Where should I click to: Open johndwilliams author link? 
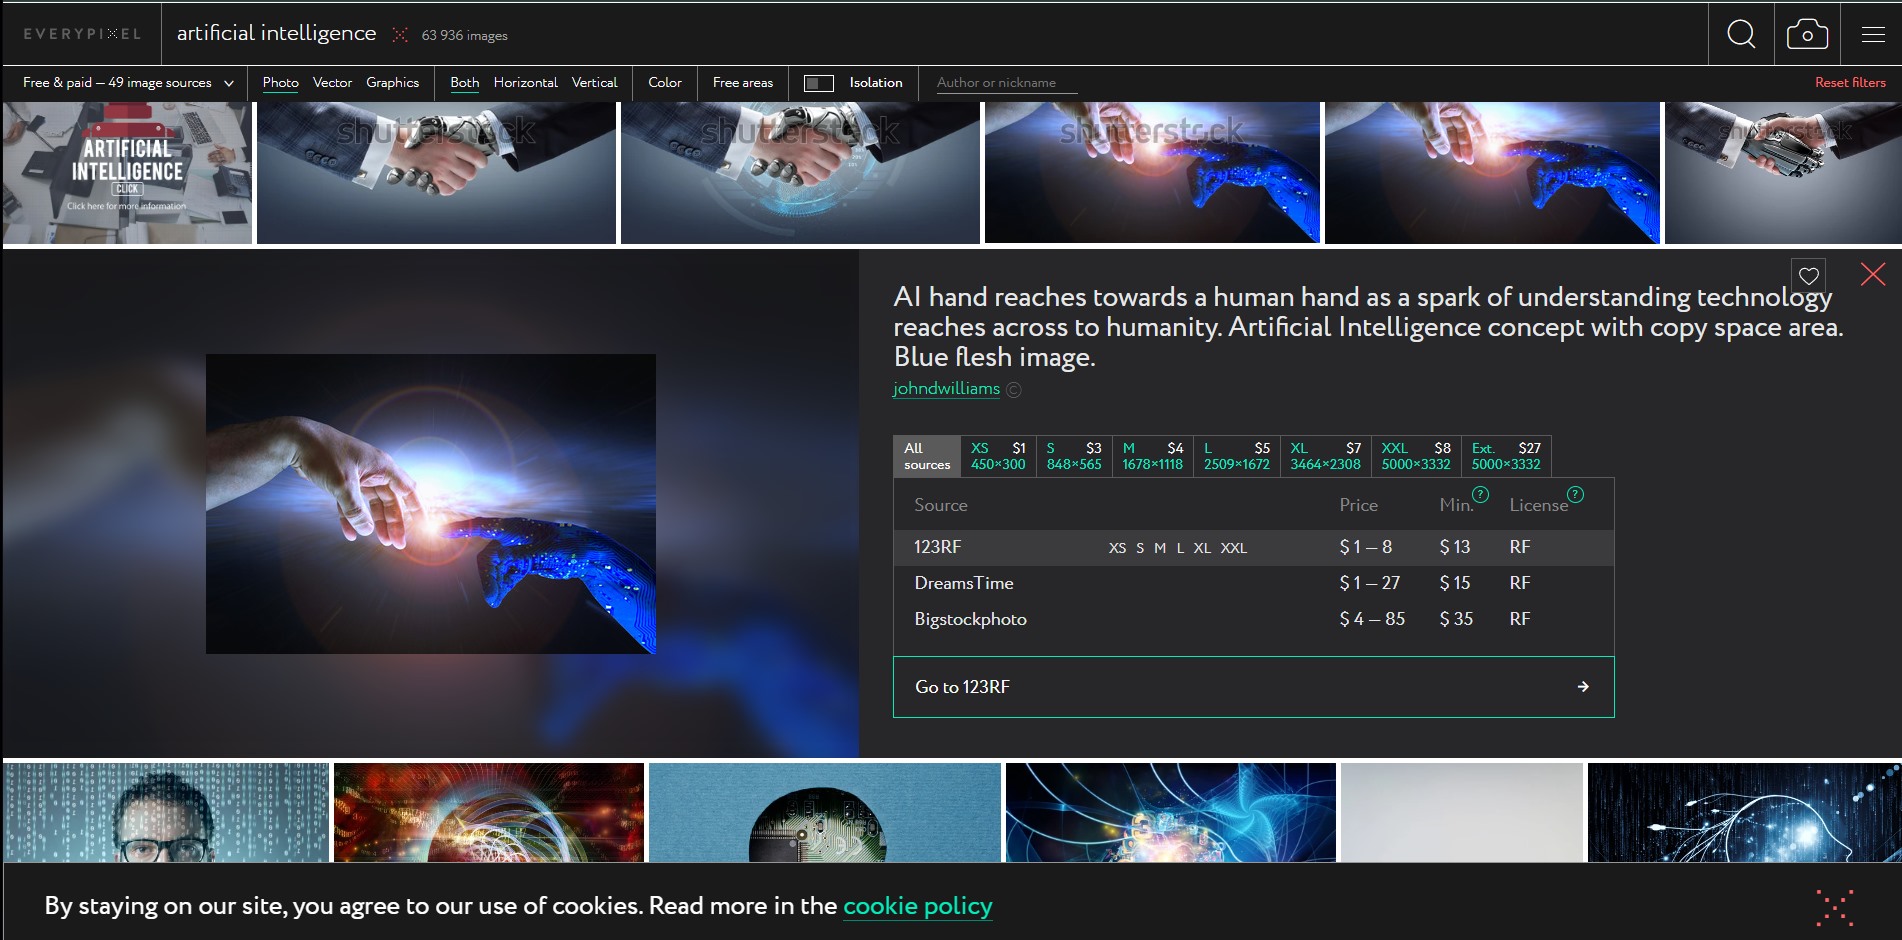946,388
